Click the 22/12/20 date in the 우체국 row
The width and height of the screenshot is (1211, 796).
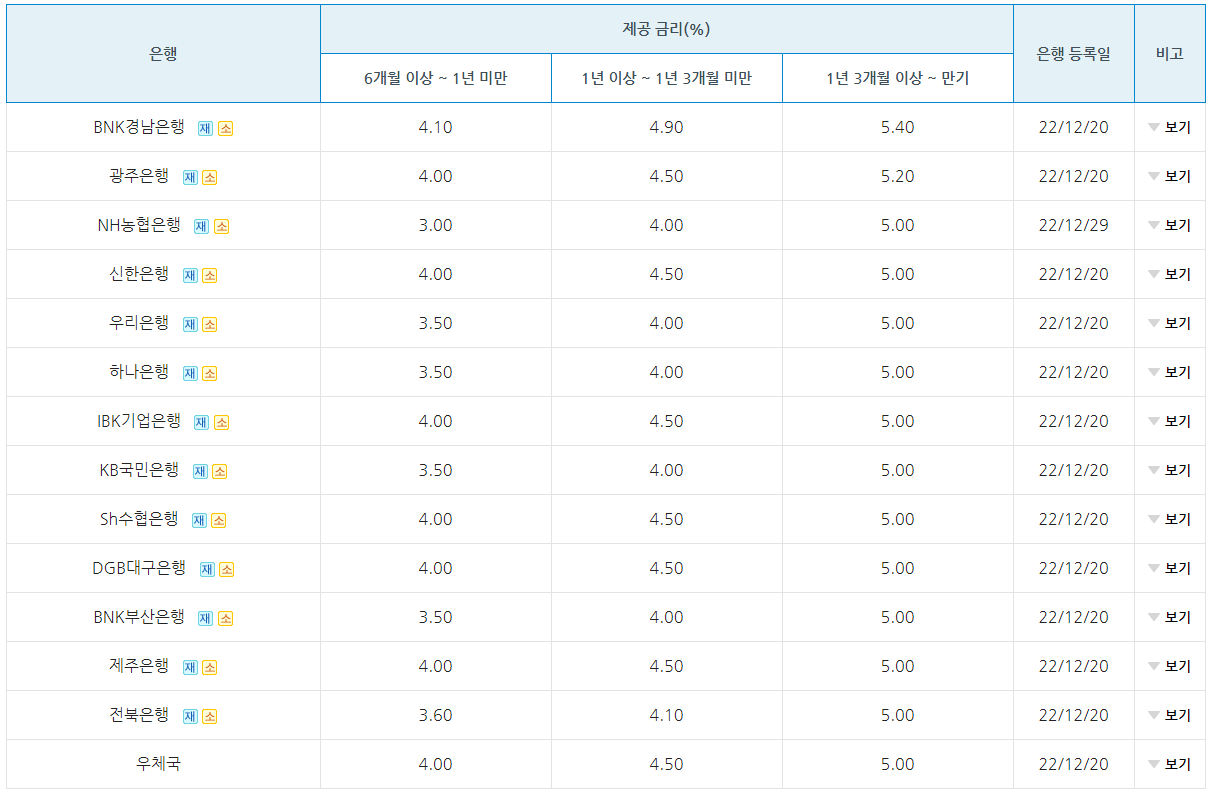click(1074, 764)
